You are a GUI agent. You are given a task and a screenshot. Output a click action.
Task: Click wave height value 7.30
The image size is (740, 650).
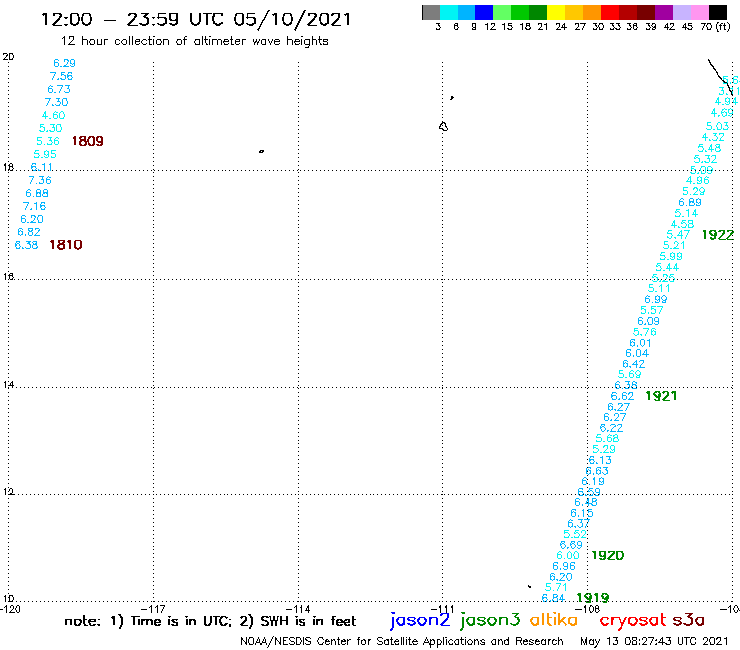(x=56, y=102)
